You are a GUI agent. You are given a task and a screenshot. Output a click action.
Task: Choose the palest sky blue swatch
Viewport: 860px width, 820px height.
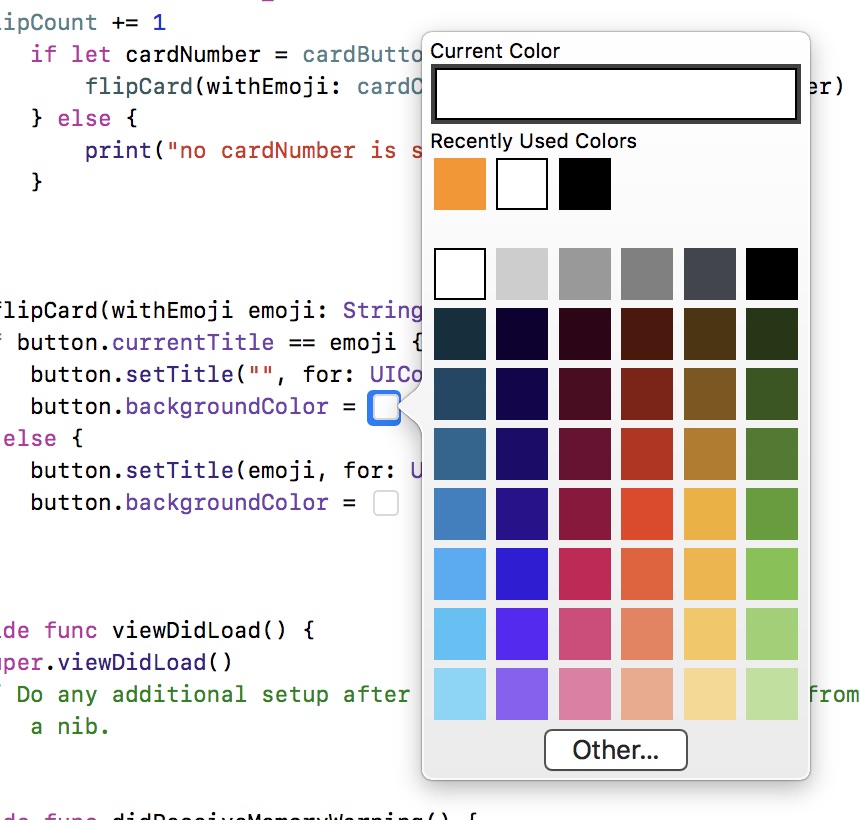460,694
